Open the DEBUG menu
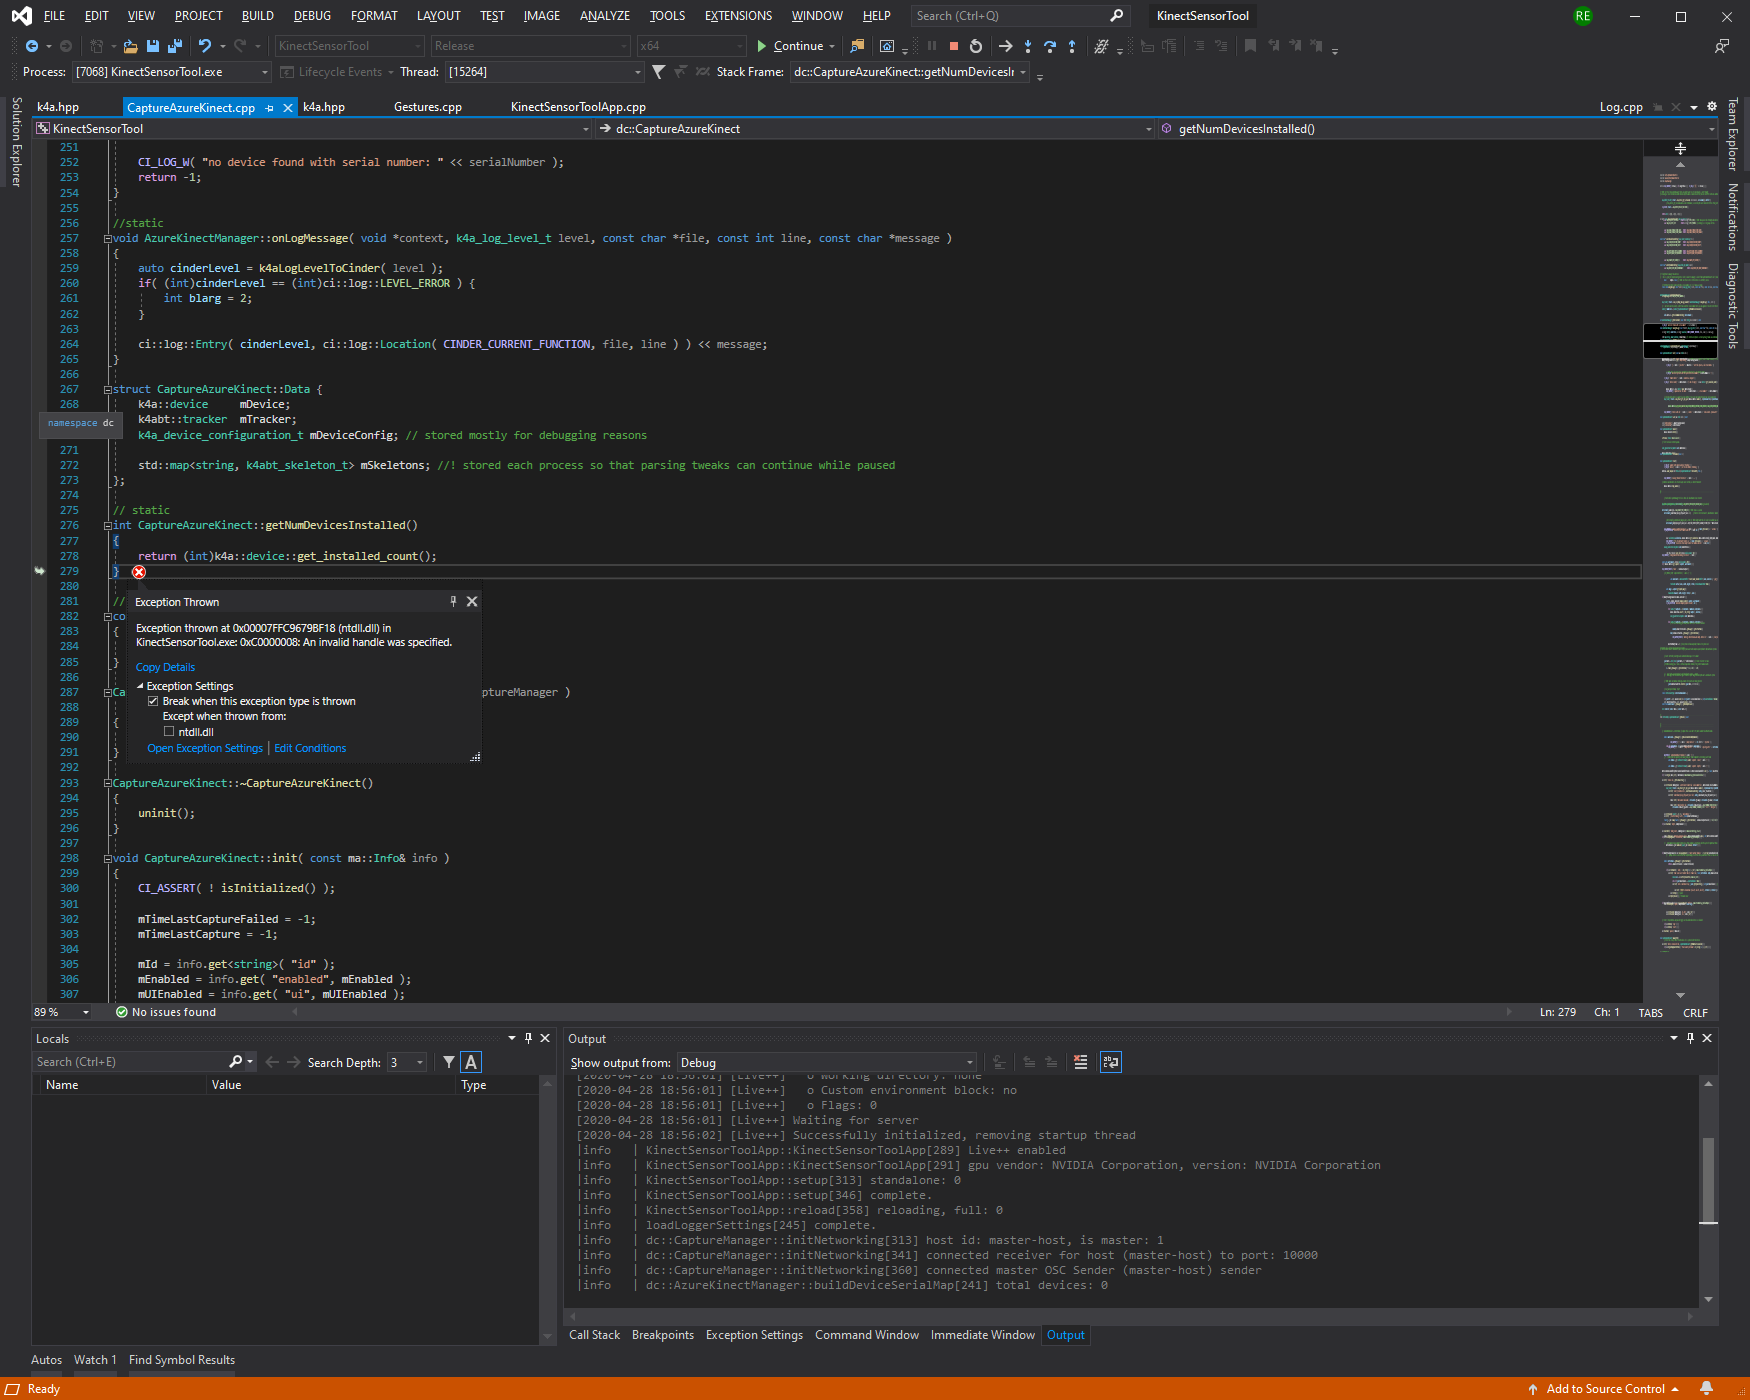This screenshot has height=1400, width=1750. 311,15
